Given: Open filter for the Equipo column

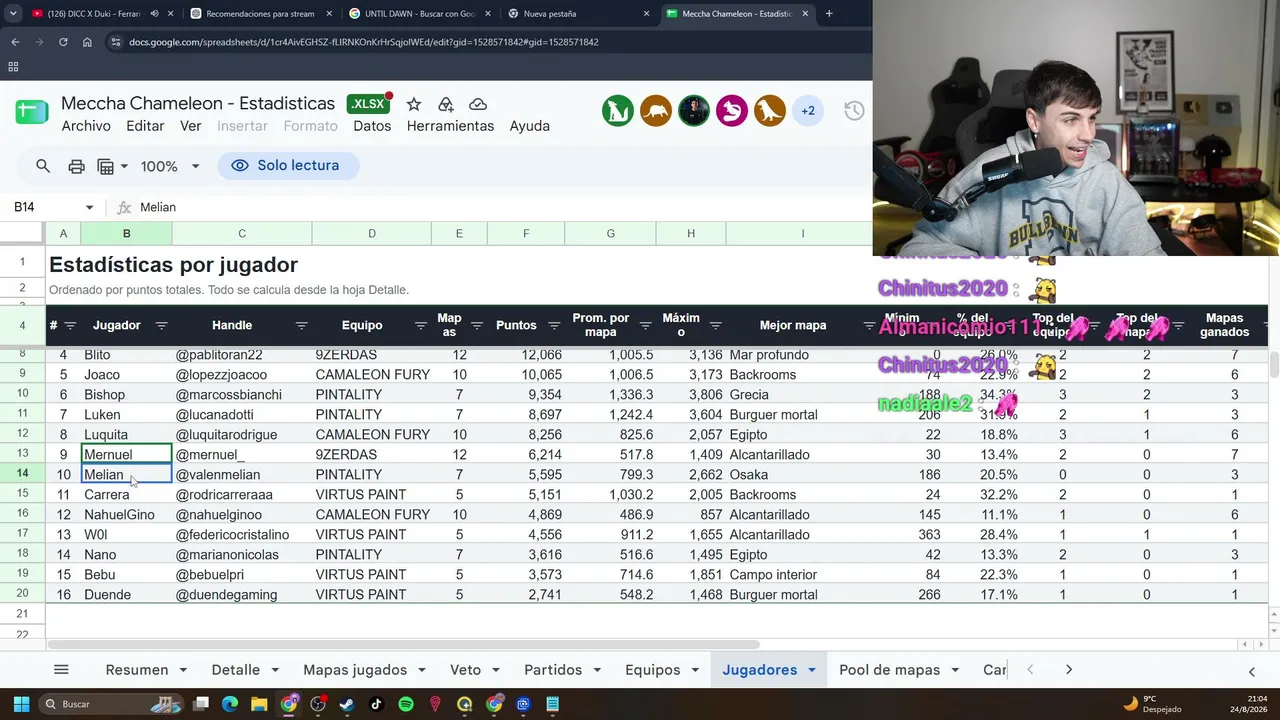Looking at the screenshot, I should (x=421, y=325).
